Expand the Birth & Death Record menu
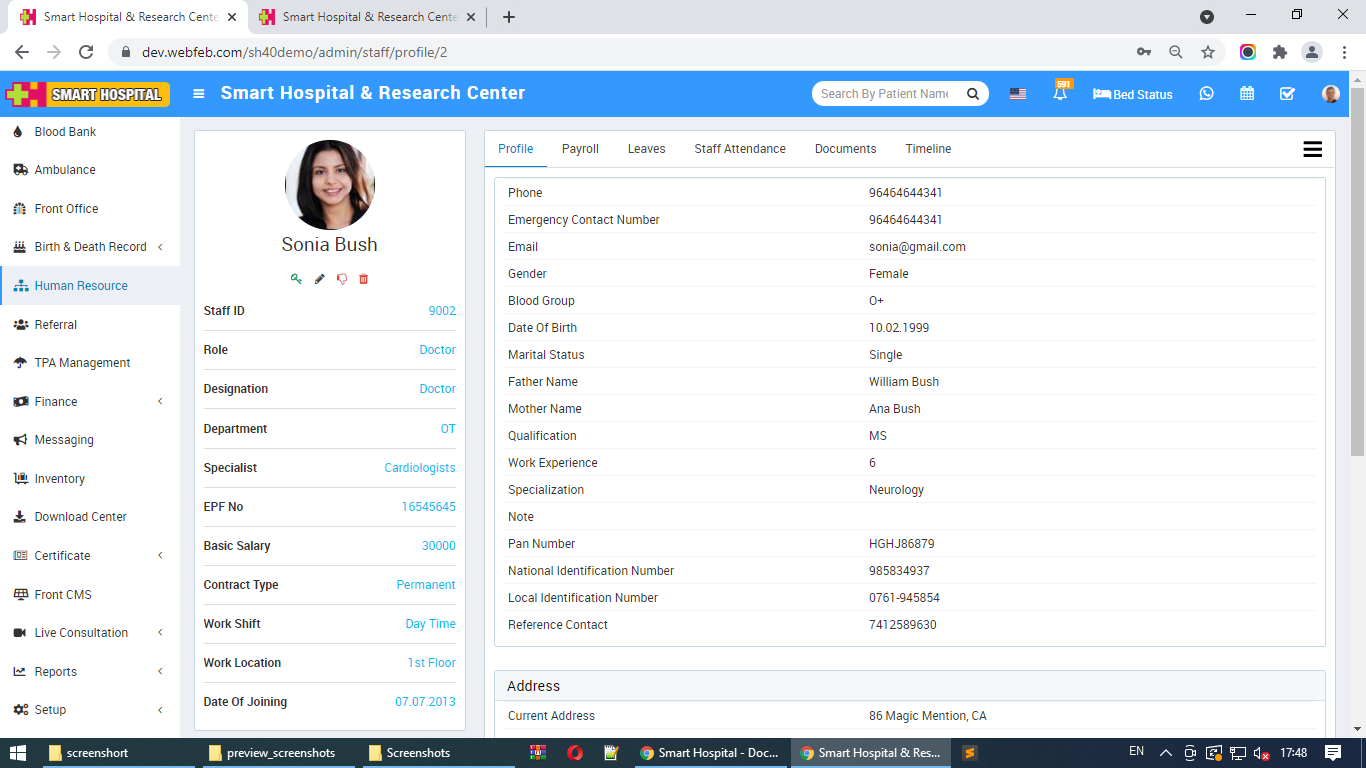Screen dimensions: 1366x768 coord(90,247)
